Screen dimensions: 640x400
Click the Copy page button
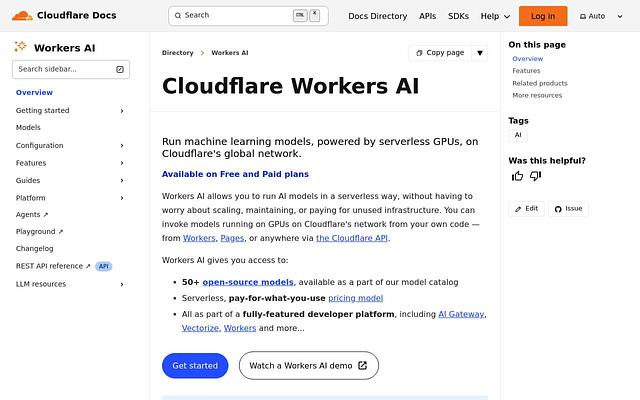tap(440, 53)
